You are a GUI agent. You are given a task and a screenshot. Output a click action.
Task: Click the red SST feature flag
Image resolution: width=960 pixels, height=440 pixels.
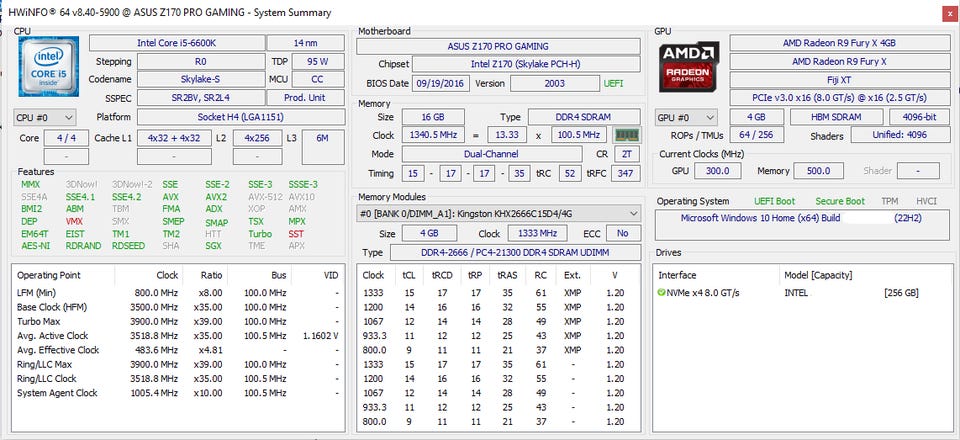point(296,234)
